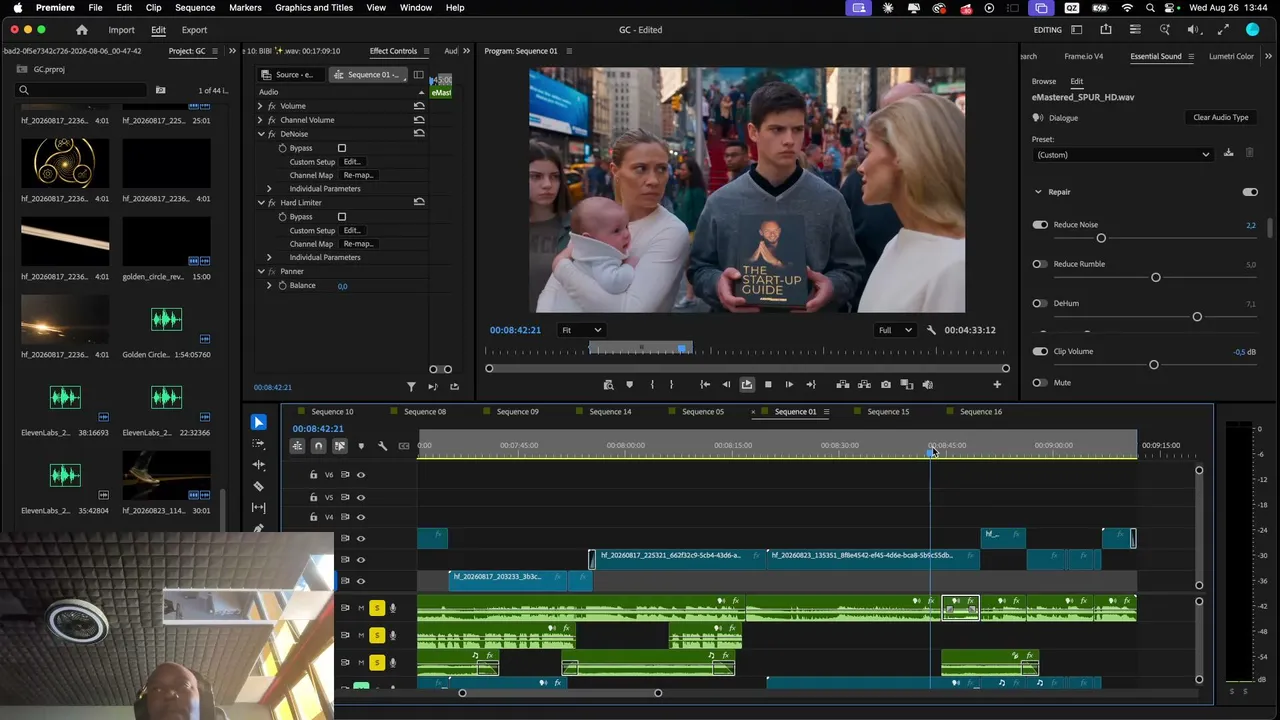Image resolution: width=1280 pixels, height=720 pixels.
Task: Click DeNoise Custom Setup Edit button
Action: pos(352,162)
